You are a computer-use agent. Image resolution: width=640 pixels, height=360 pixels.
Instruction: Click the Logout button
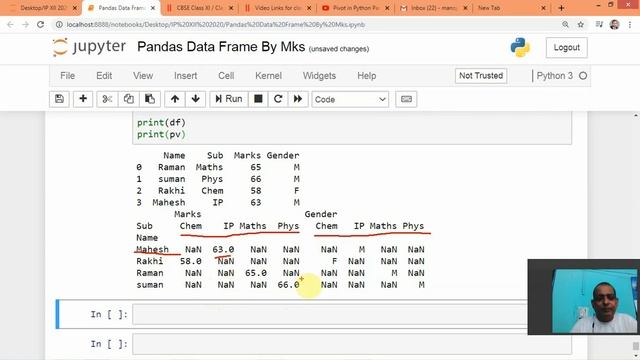pos(567,47)
